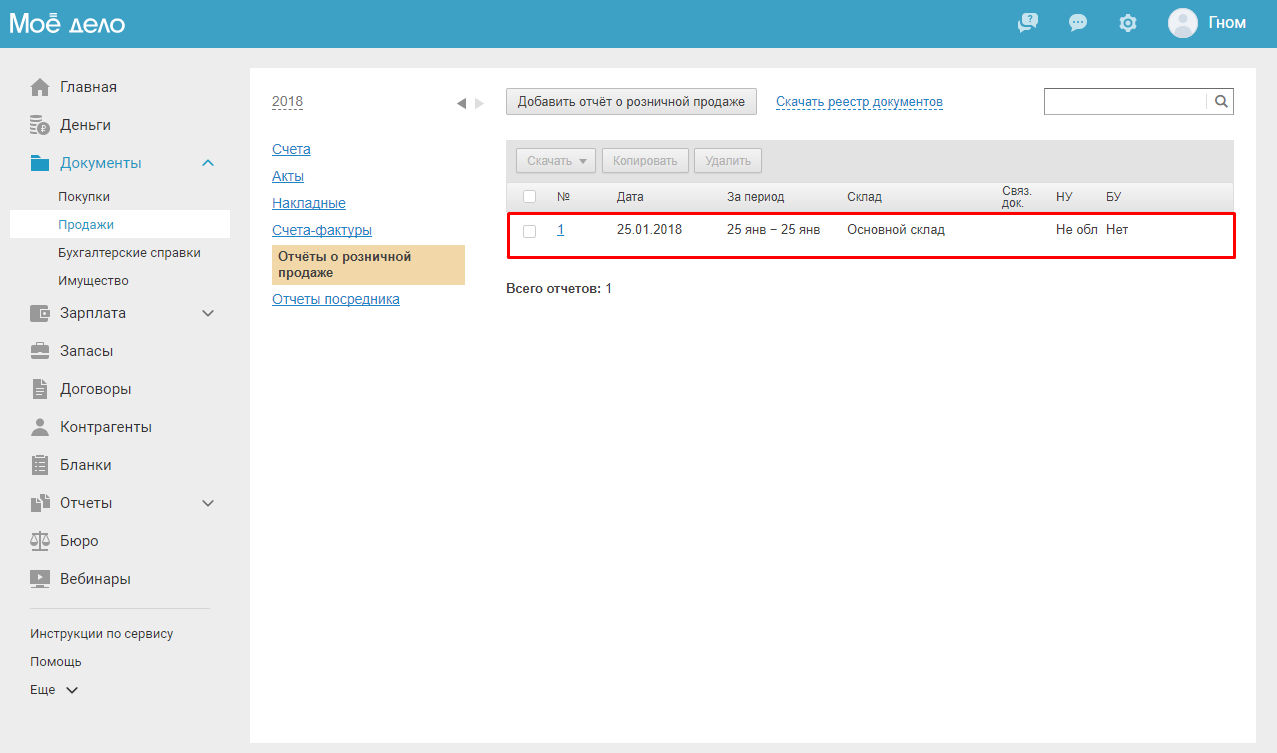
Task: Check the checkbox for report number 1
Action: (x=530, y=231)
